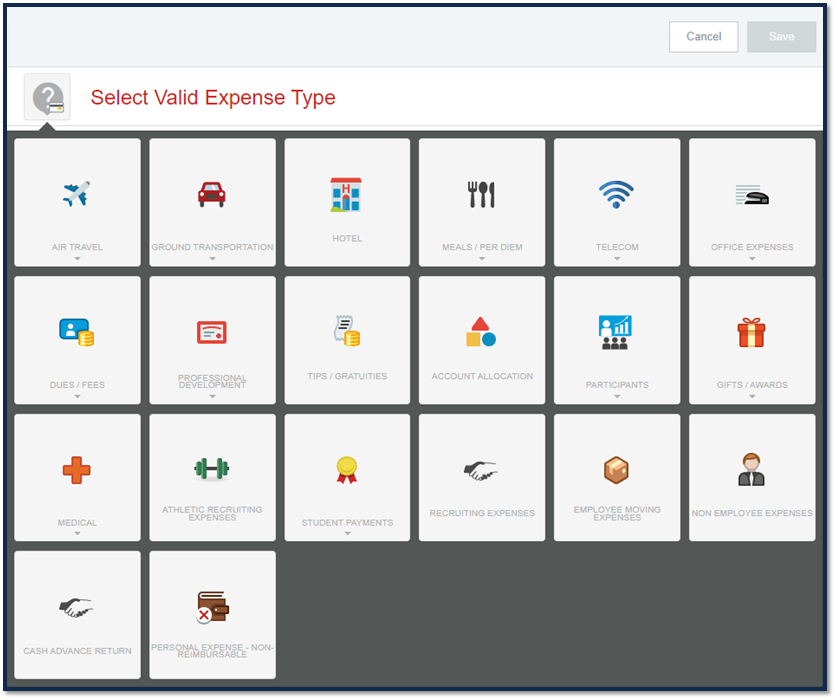The width and height of the screenshot is (836, 700).
Task: Choose the Ground Transportation red car icon
Action: [x=212, y=195]
